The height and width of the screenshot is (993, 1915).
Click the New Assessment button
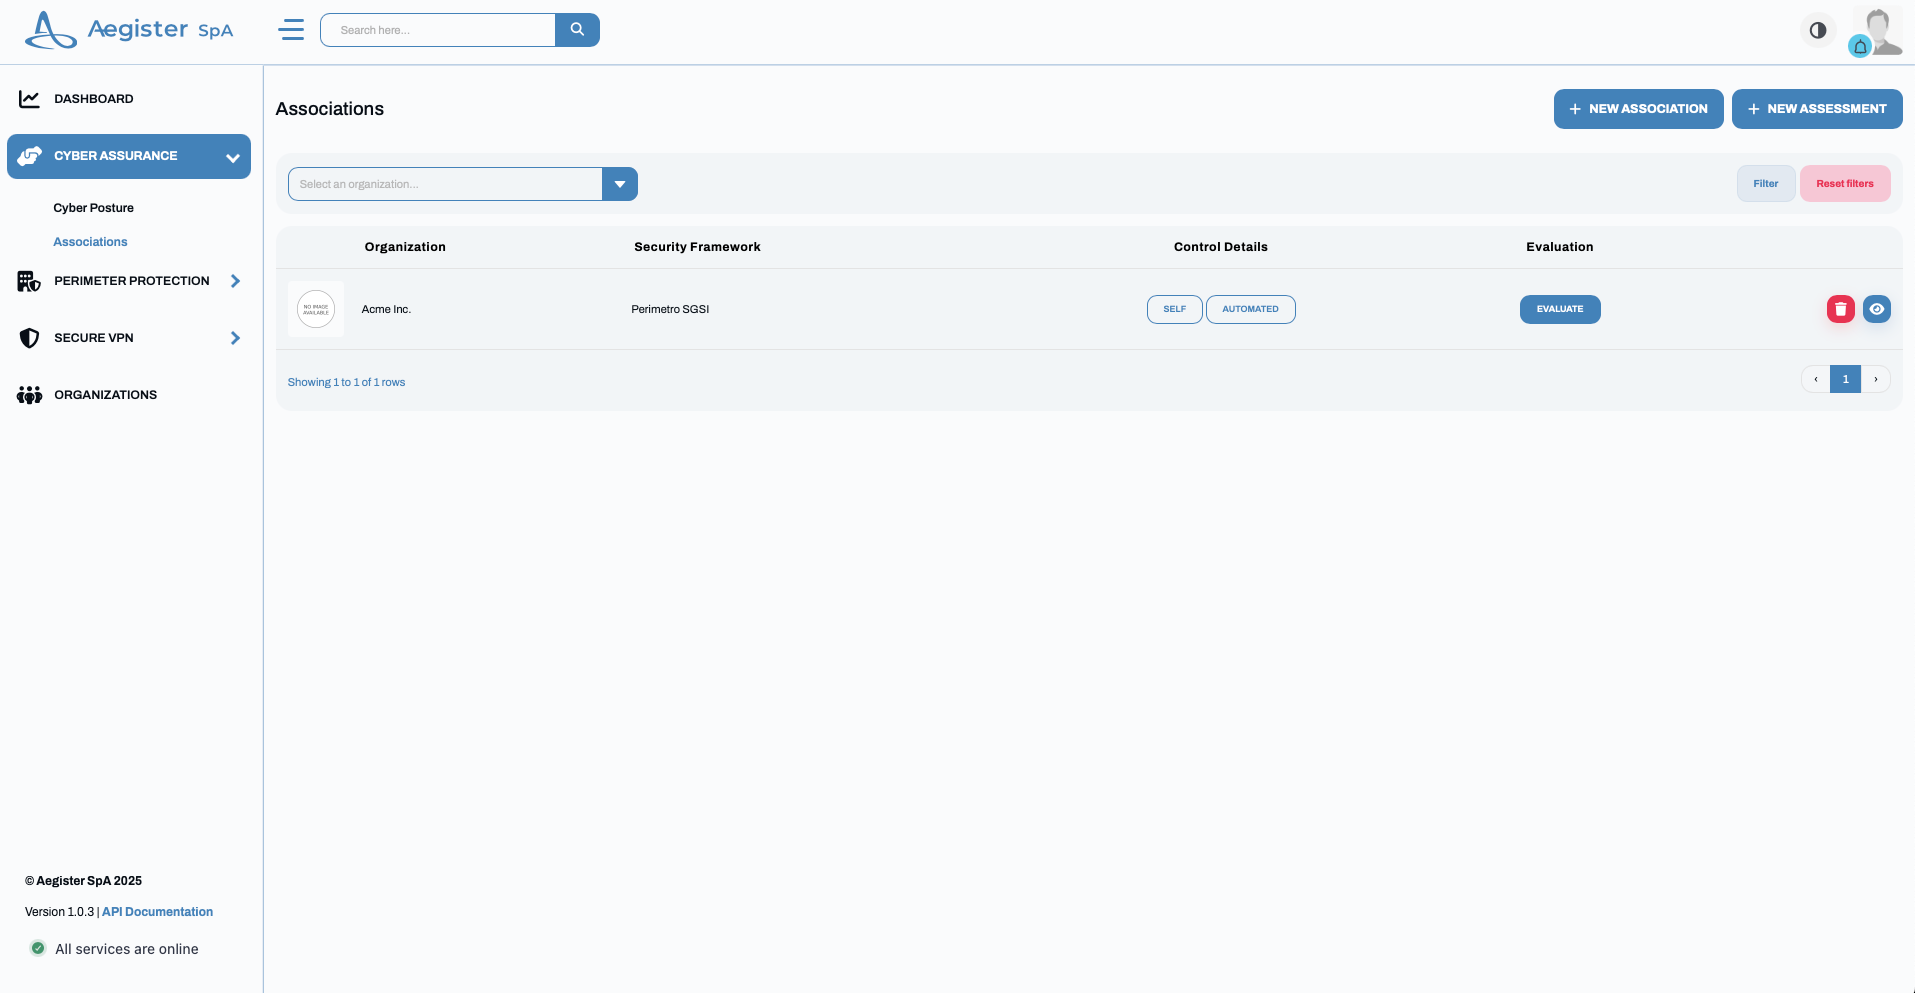point(1817,109)
